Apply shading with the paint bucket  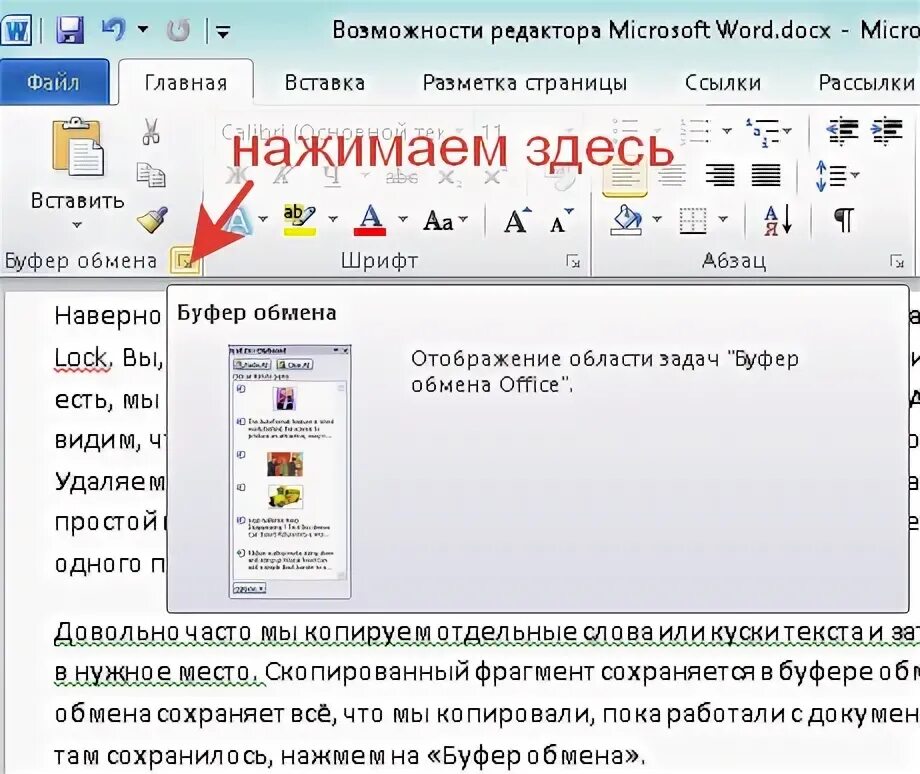[628, 220]
